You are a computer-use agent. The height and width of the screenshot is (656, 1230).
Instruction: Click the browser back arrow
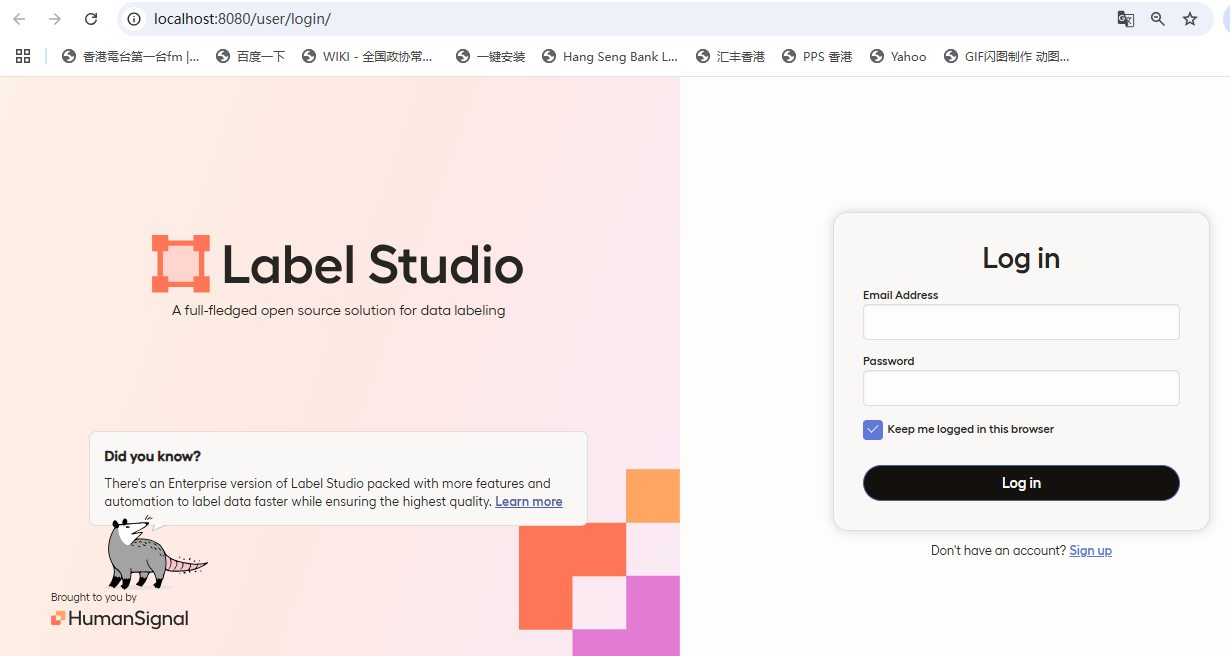pos(19,19)
